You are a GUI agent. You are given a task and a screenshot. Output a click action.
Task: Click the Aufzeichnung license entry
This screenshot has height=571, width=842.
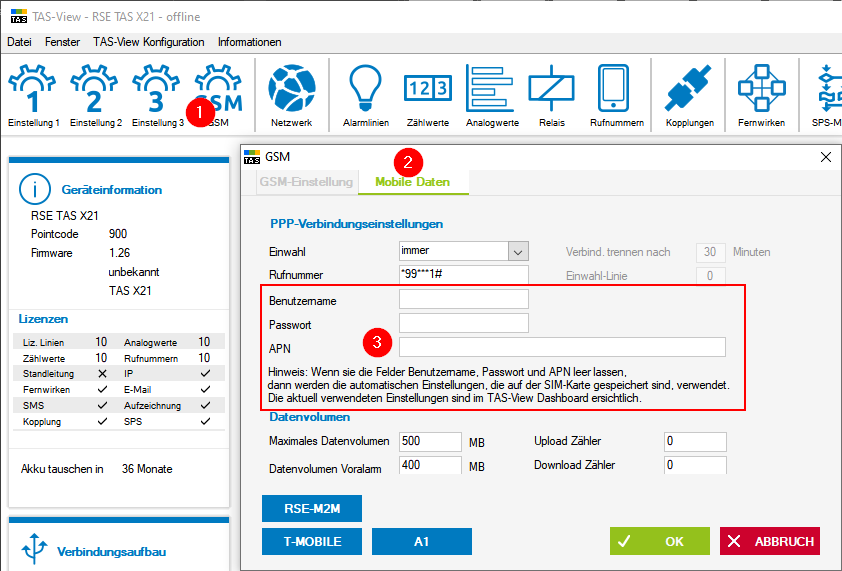(x=170, y=406)
